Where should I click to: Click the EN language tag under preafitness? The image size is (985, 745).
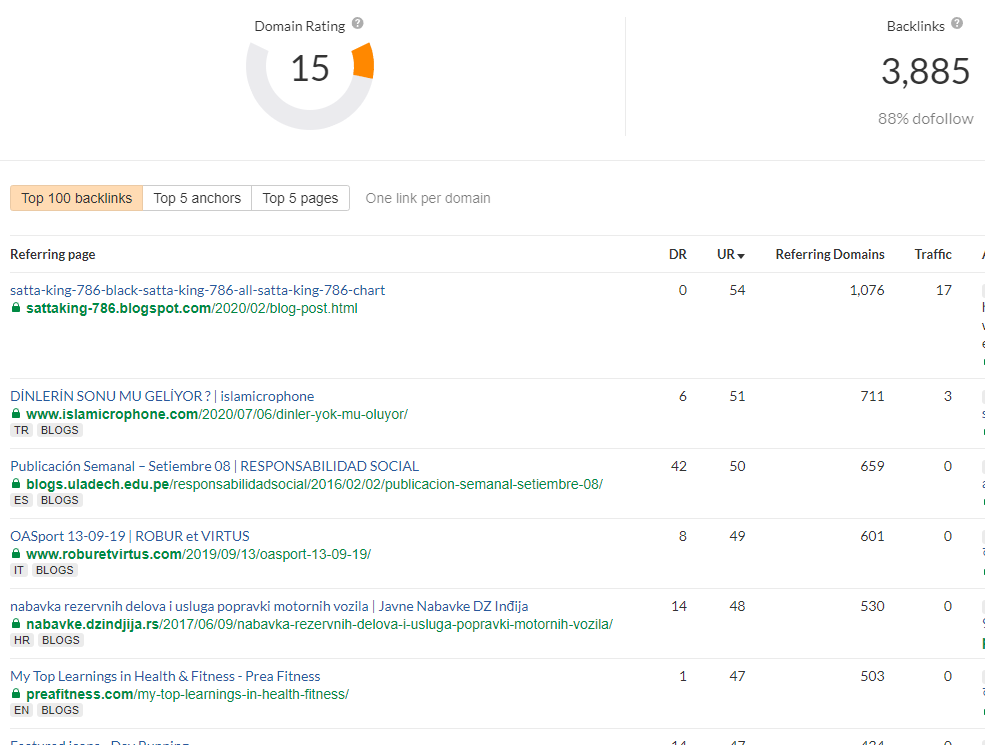click(x=21, y=710)
